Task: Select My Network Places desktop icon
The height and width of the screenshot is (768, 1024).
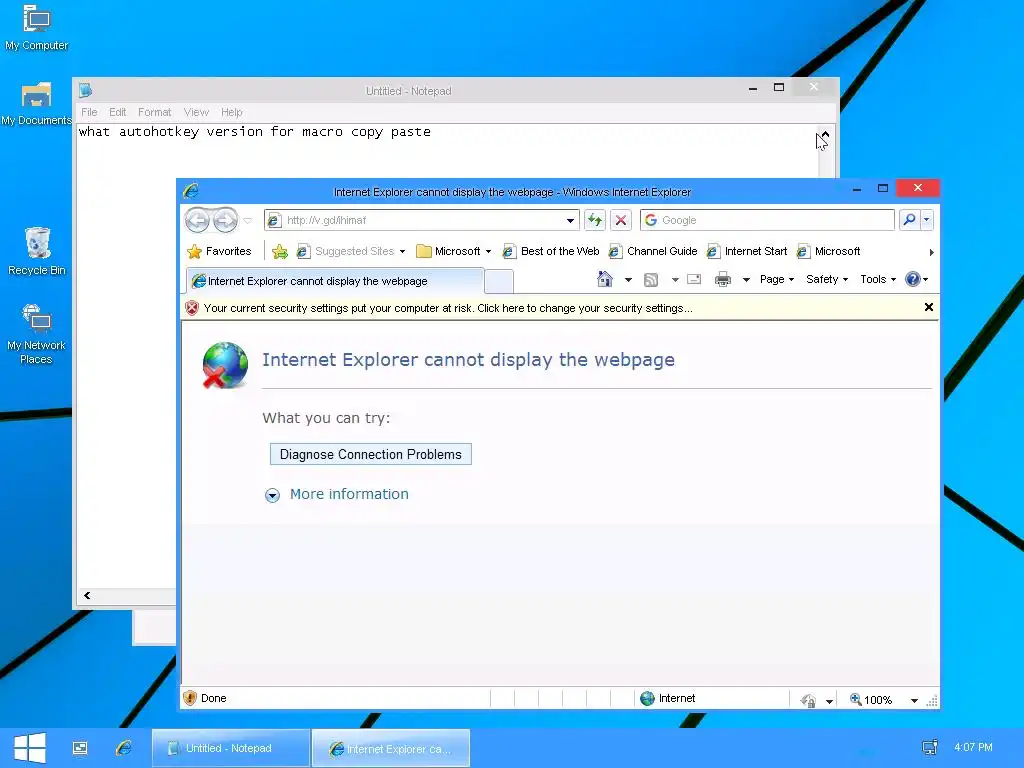Action: coord(37,333)
